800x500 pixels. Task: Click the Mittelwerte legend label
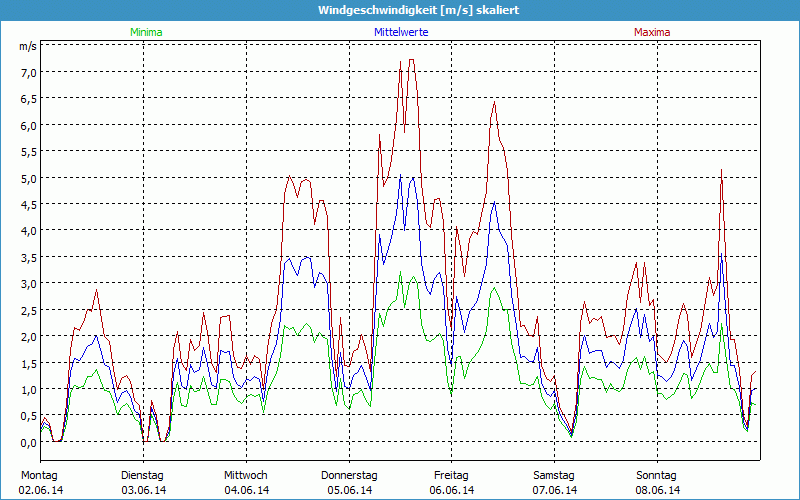(401, 32)
